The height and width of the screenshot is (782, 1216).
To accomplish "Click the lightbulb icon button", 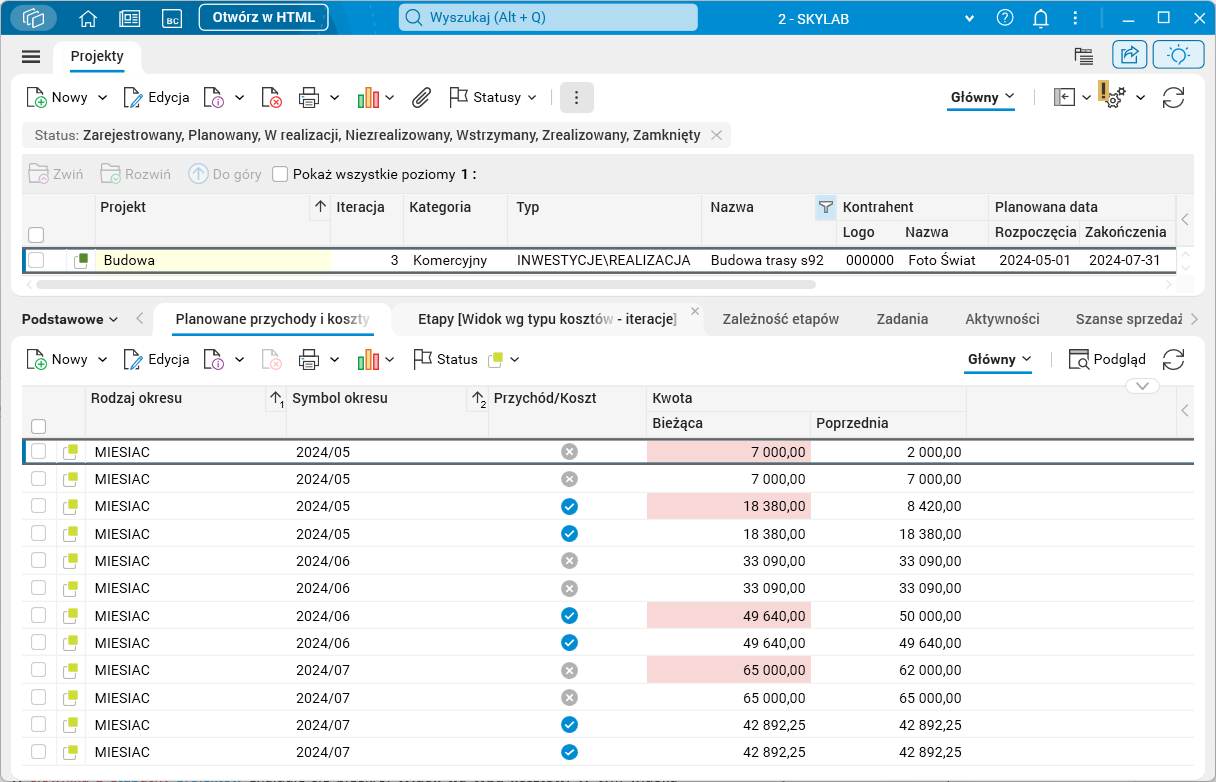I will pos(1177,55).
